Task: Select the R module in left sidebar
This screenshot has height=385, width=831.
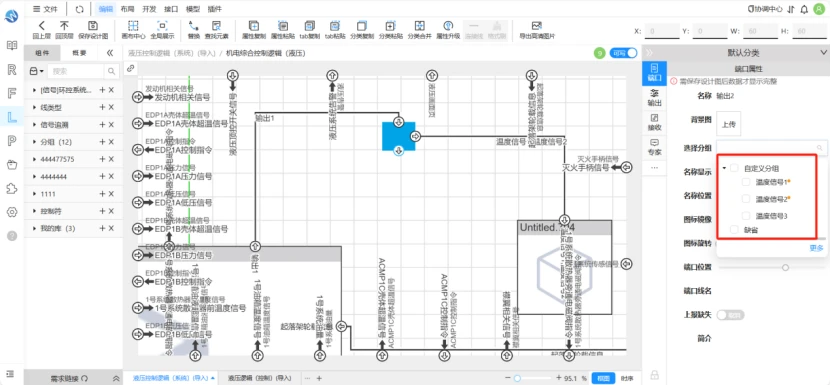Action: 12,69
